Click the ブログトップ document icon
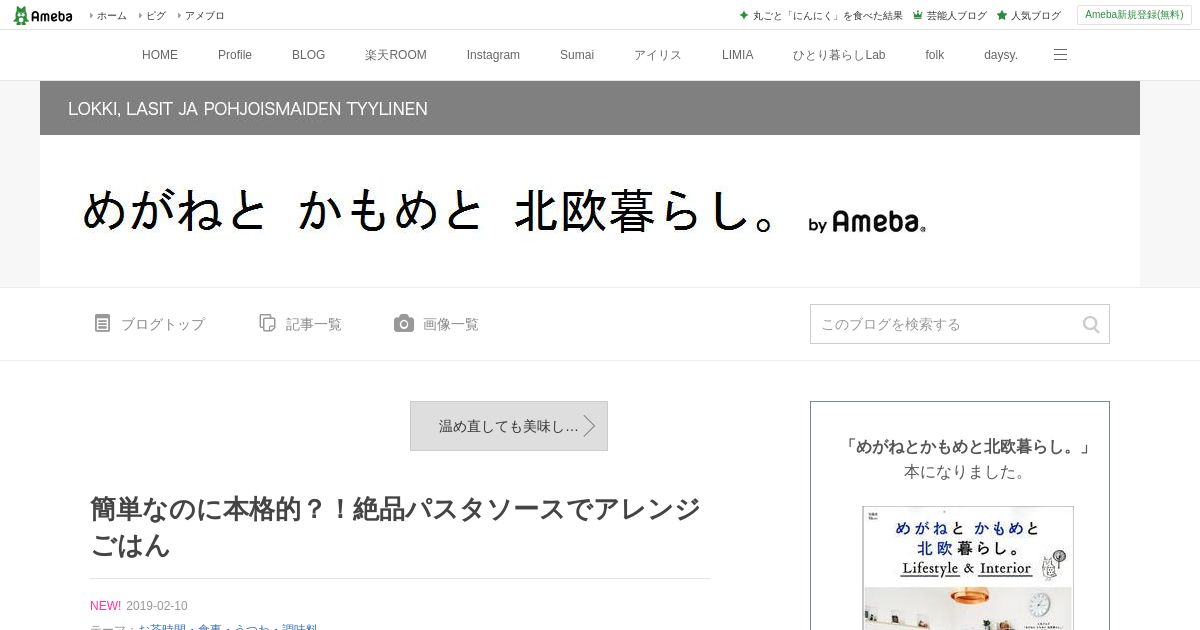The width and height of the screenshot is (1200, 630). tap(102, 323)
